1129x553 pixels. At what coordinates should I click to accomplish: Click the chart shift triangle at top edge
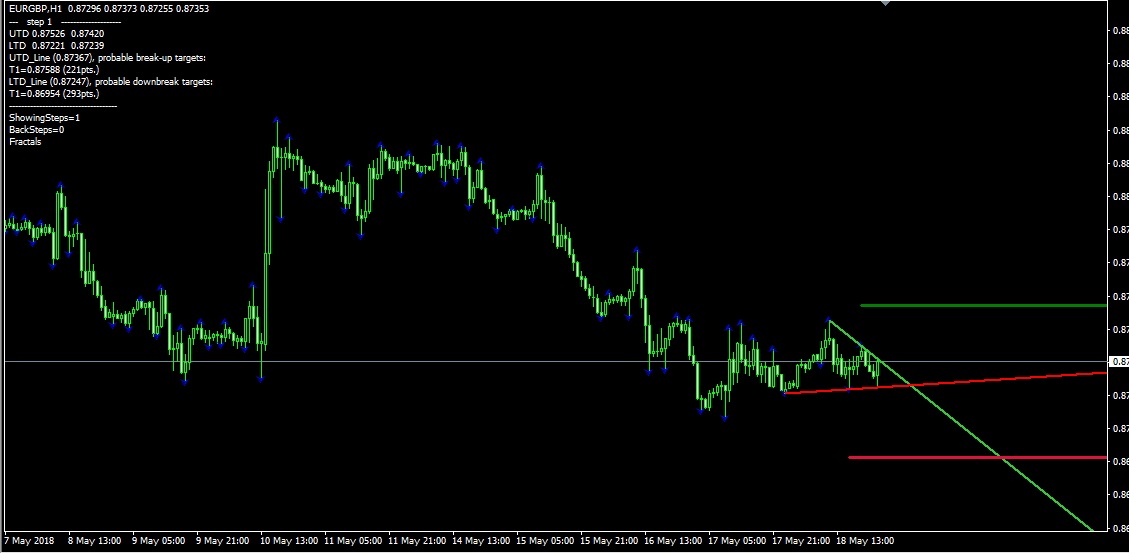click(884, 4)
